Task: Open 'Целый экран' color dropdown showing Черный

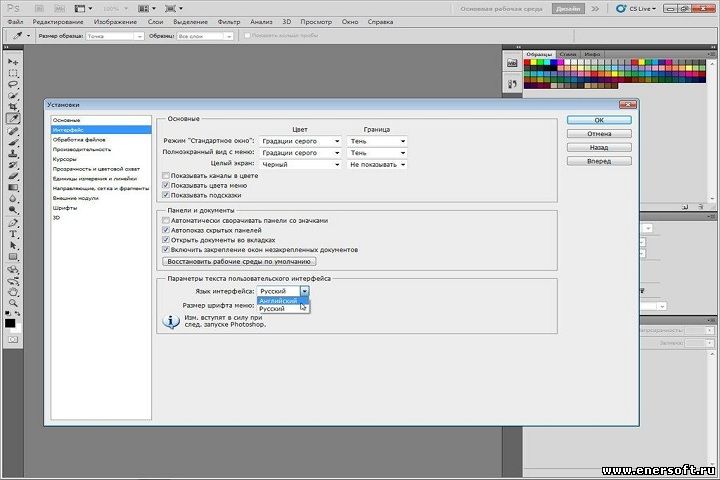Action: [300, 164]
